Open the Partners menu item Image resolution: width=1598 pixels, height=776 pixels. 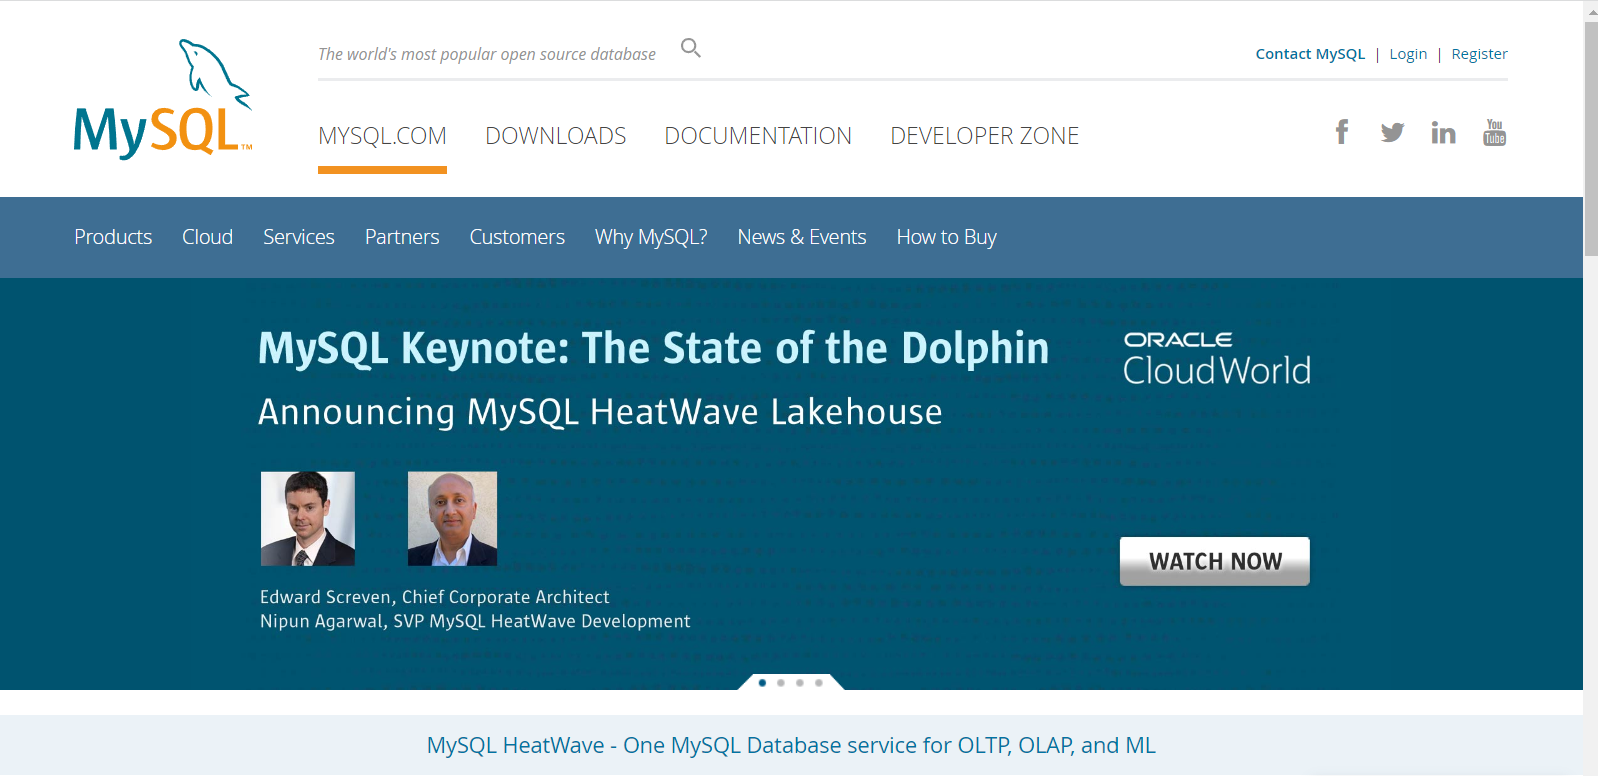coord(402,237)
